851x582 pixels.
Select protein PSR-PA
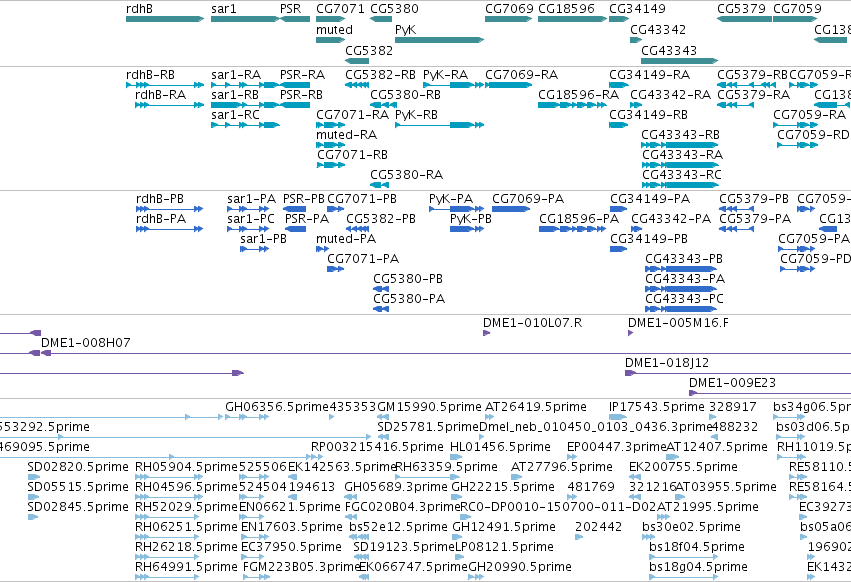click(x=307, y=219)
